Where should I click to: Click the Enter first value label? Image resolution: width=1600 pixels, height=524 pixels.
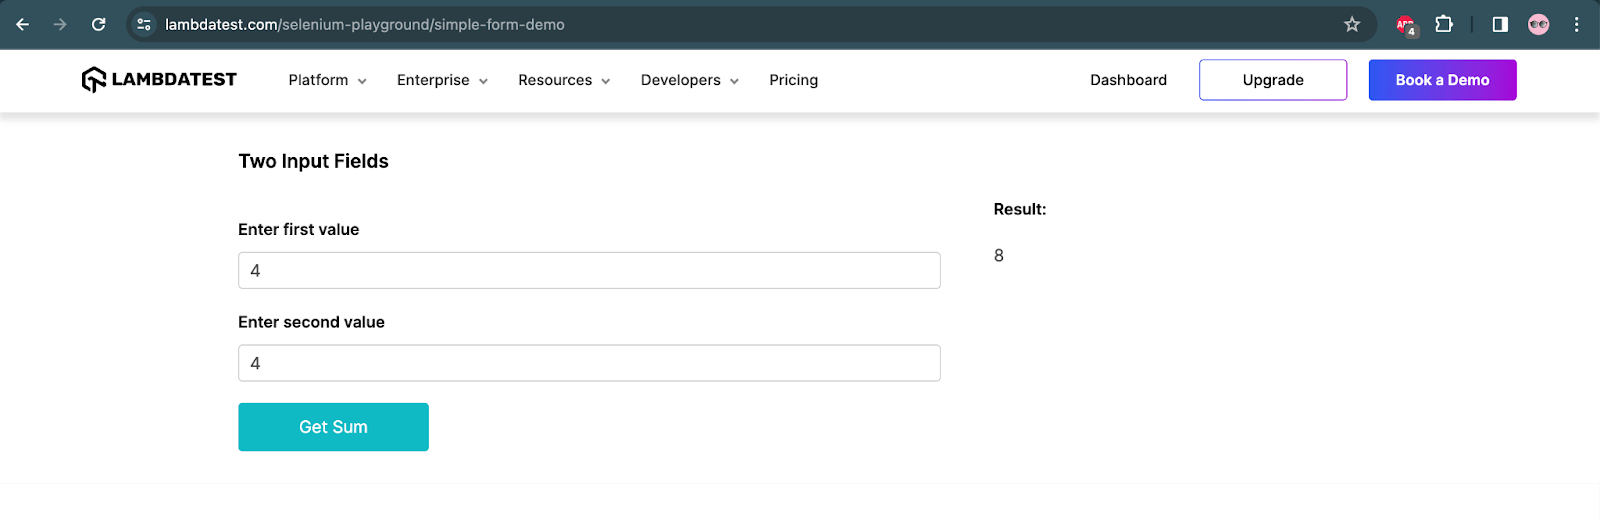(298, 229)
